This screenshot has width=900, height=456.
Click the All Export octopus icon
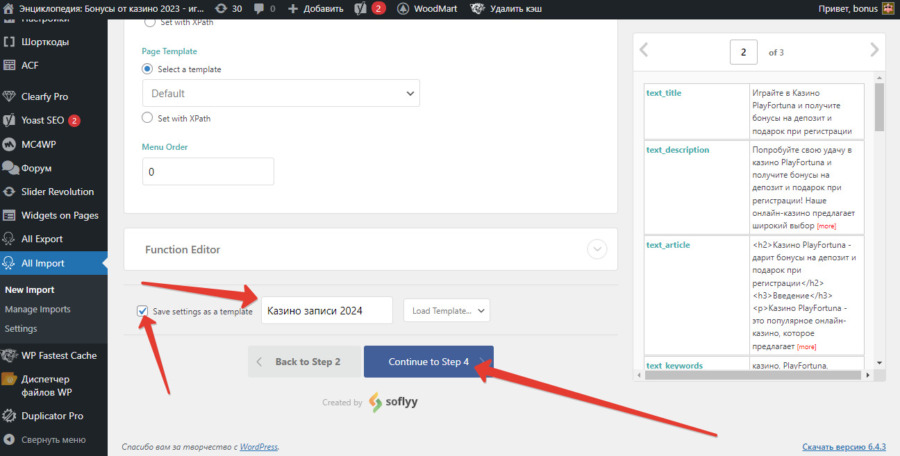9,239
